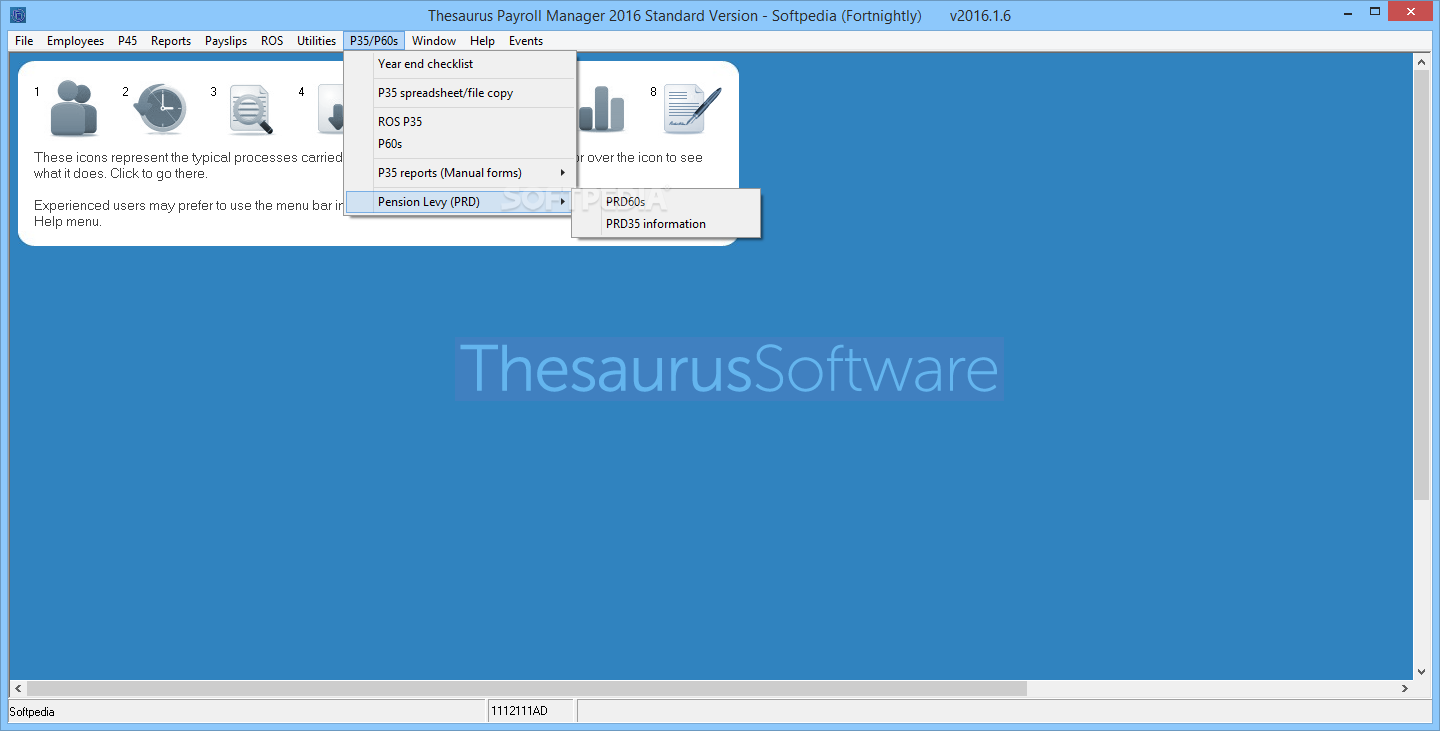Click the horizontal scrollbar thumb
1440x731 pixels.
click(x=527, y=689)
